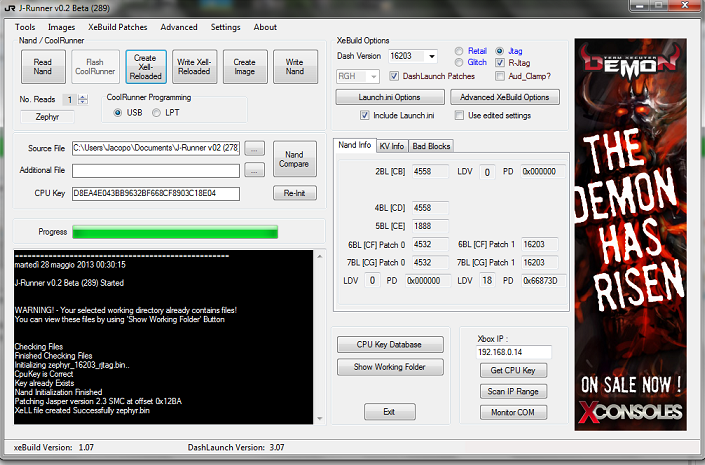Click the xeBuild Version status text
The image size is (705, 465).
point(54,447)
